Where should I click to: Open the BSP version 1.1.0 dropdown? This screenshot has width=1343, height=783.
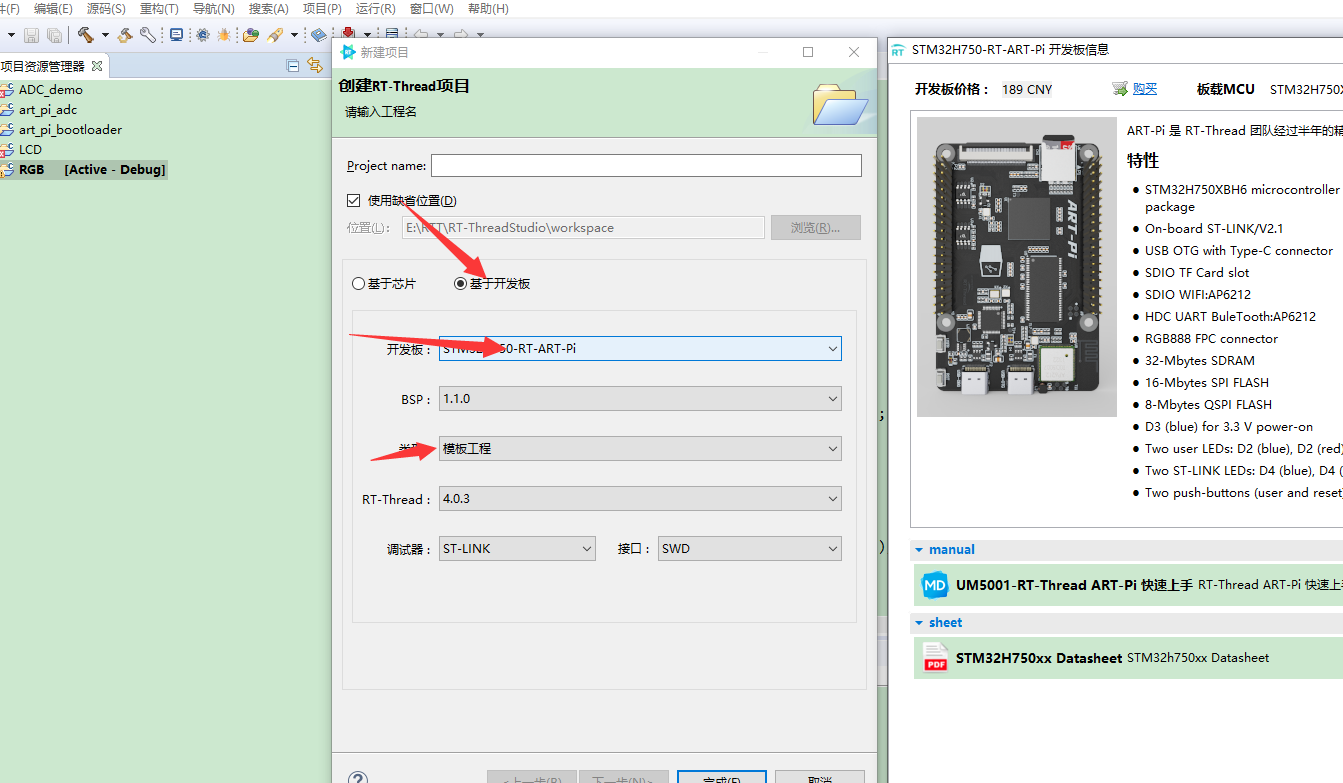(x=640, y=398)
